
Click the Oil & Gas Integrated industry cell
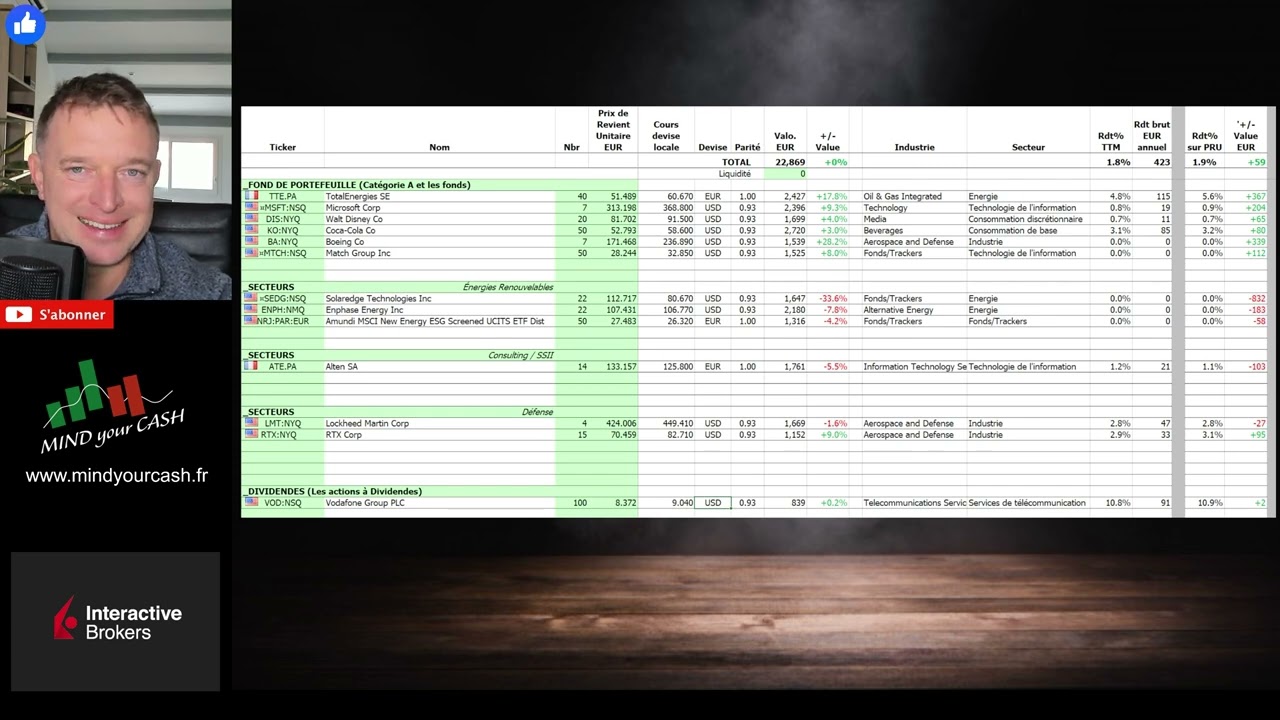[x=903, y=196]
